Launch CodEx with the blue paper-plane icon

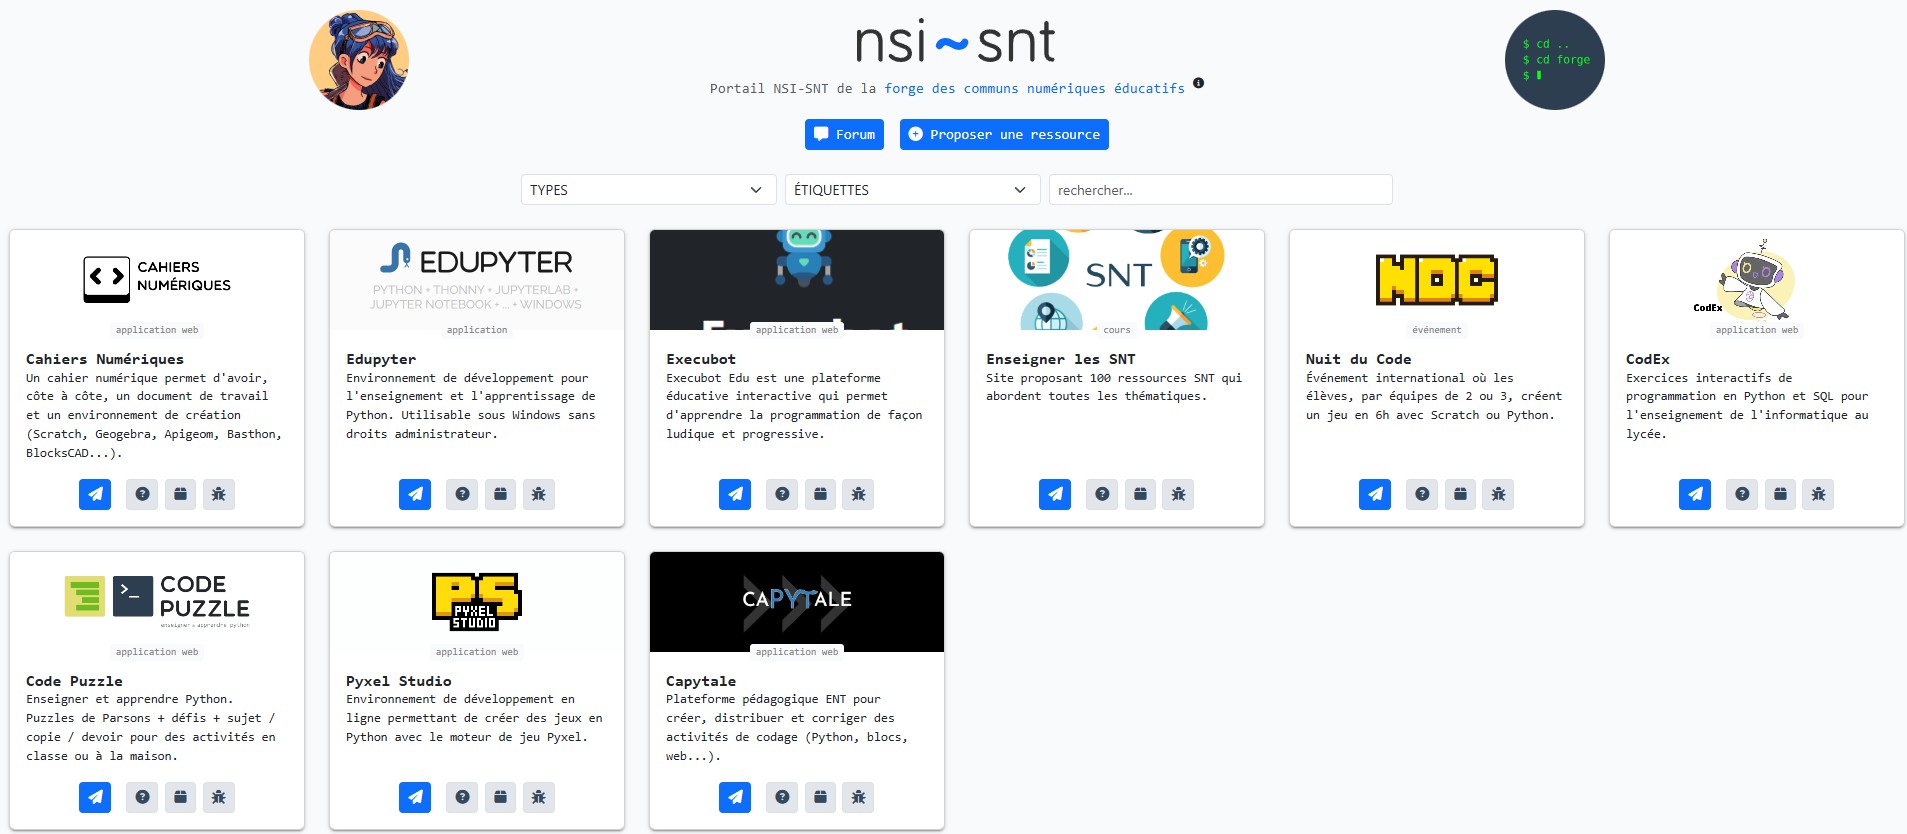click(x=1695, y=494)
